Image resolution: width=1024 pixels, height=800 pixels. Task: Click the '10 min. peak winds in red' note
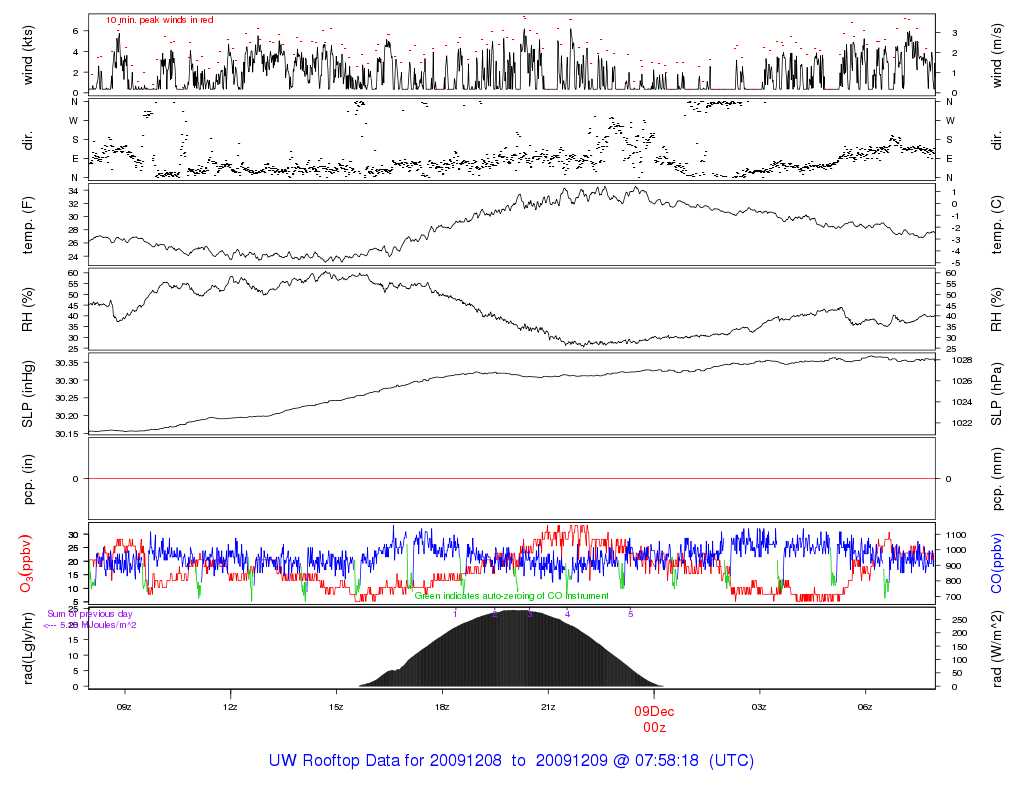coord(159,20)
